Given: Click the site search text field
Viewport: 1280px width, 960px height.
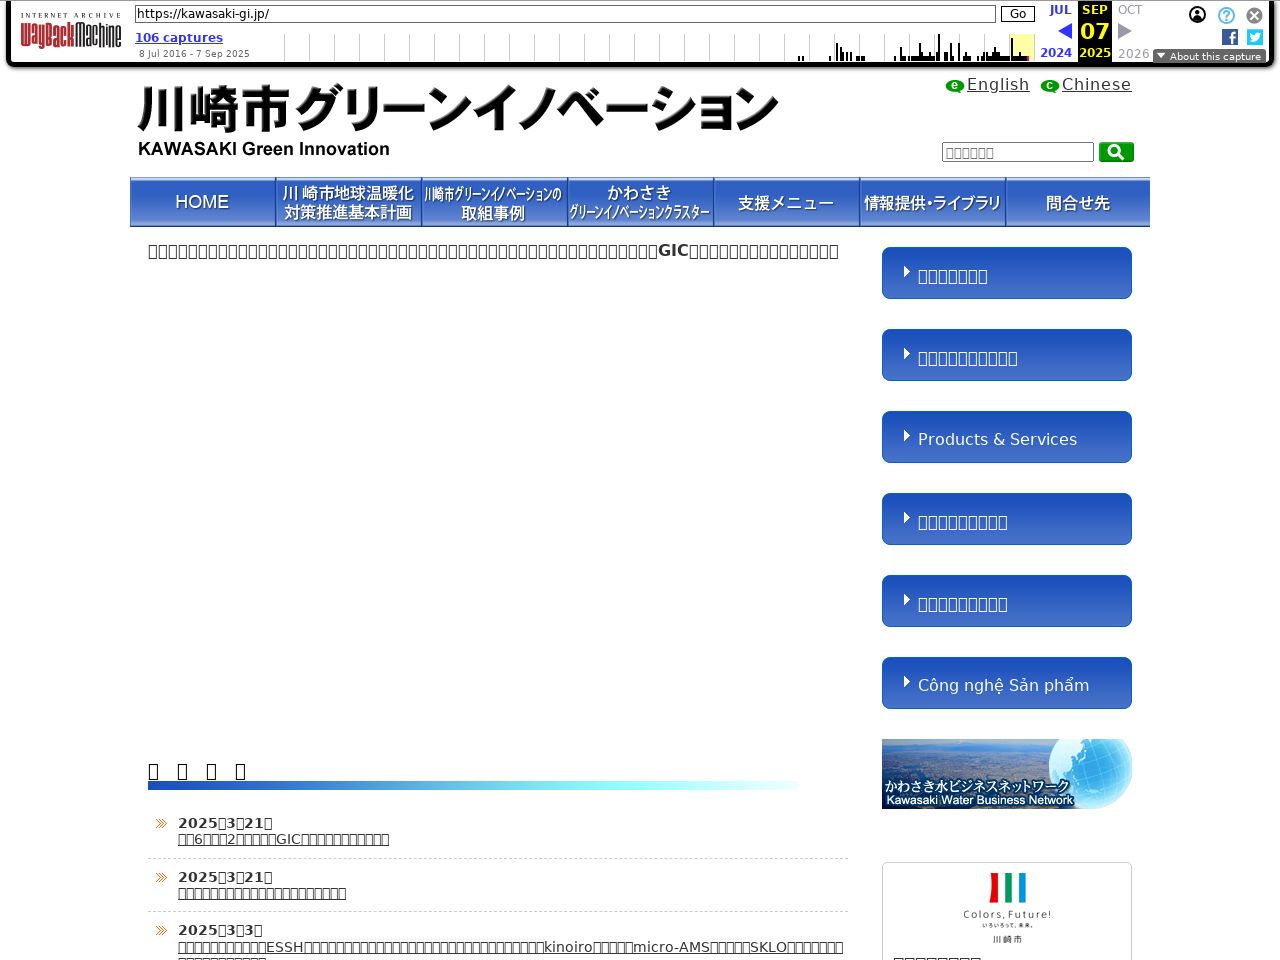Looking at the screenshot, I should click(1017, 152).
